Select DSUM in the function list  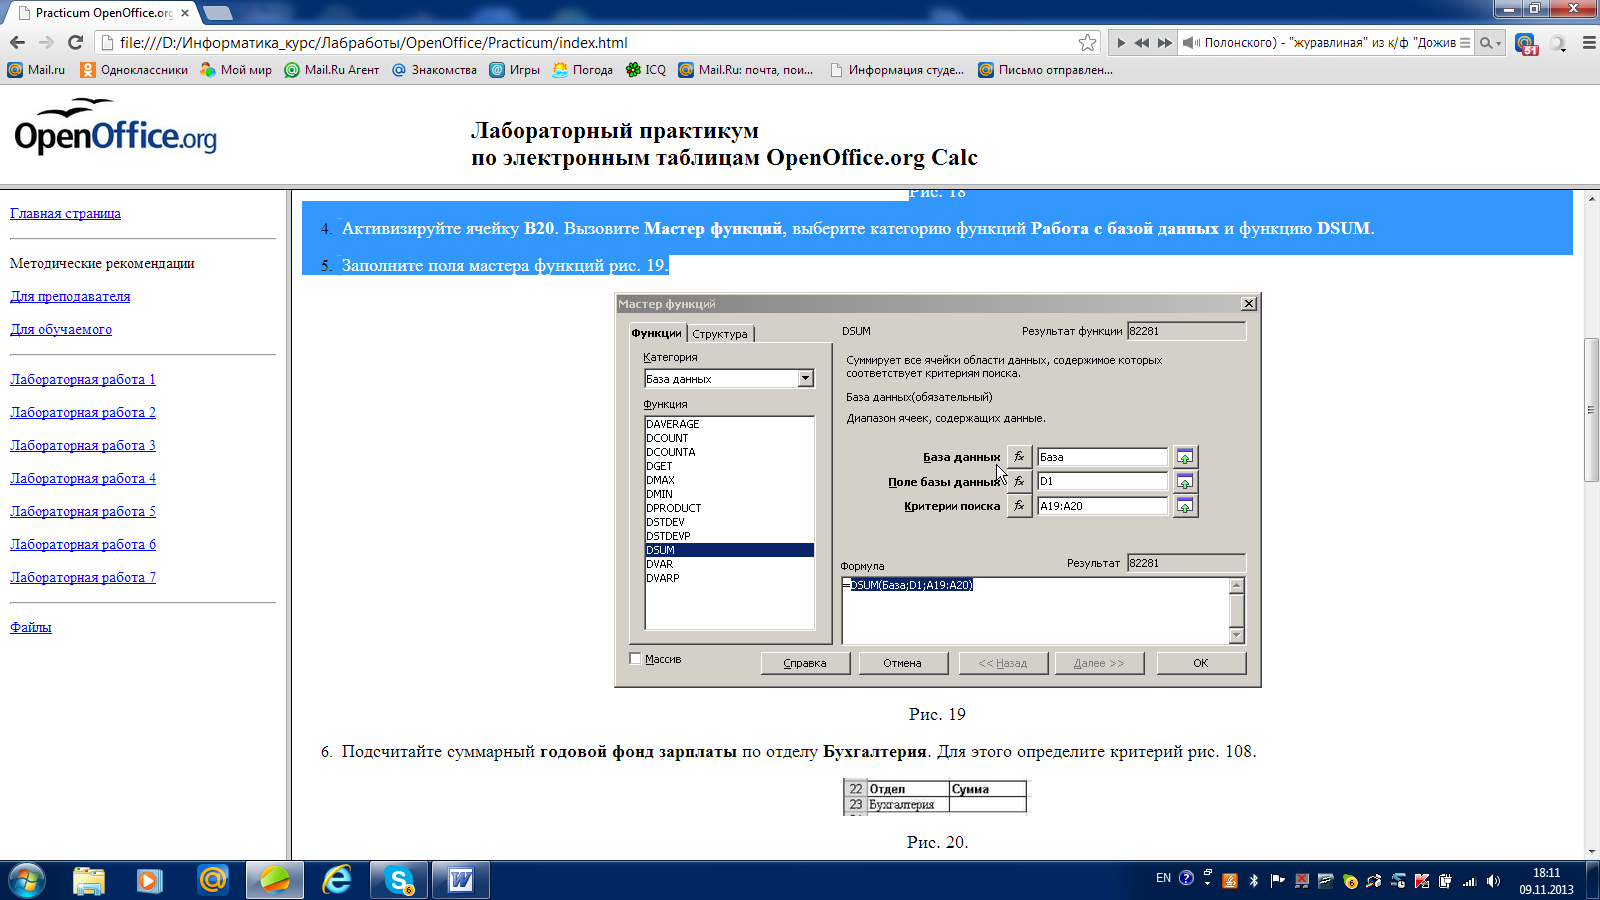(729, 550)
